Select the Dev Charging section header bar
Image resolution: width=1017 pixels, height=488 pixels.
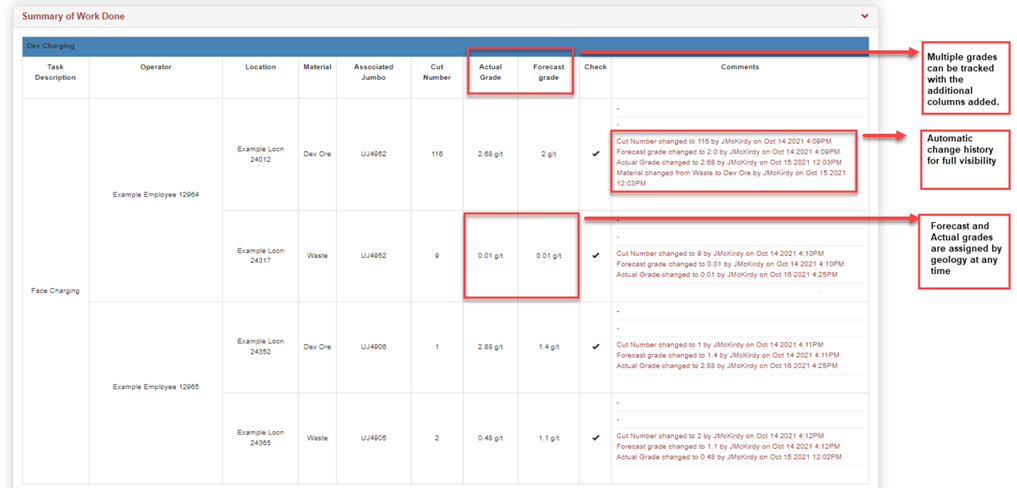point(448,46)
